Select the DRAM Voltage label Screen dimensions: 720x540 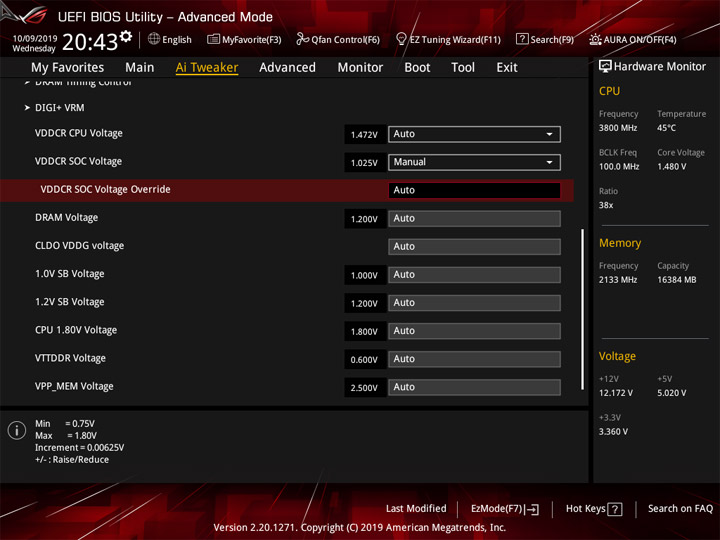67,218
